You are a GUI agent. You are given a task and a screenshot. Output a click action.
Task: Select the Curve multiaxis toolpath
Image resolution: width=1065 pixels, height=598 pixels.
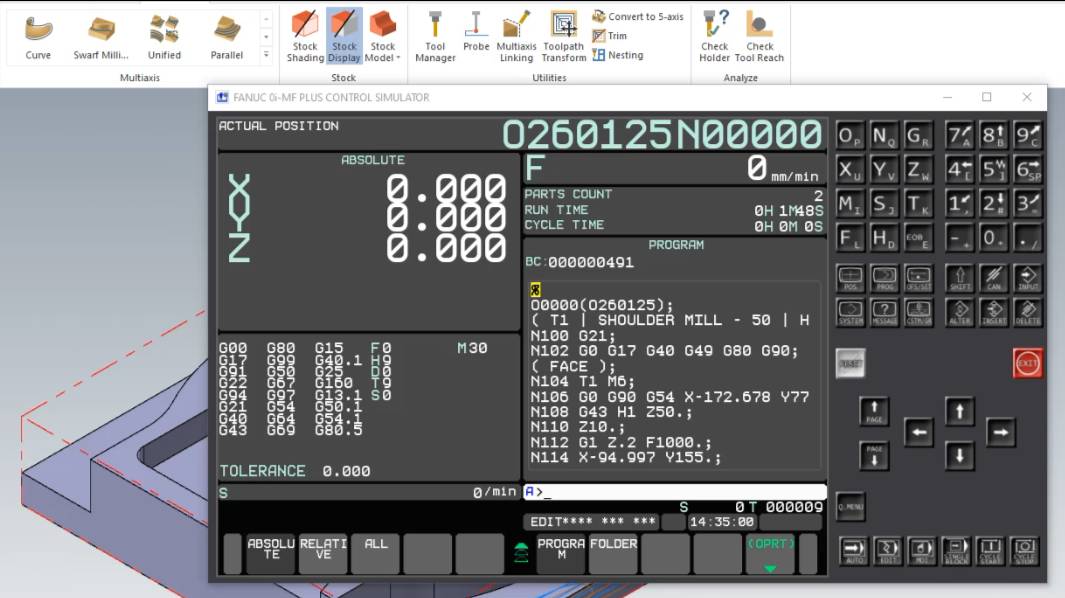pos(38,38)
